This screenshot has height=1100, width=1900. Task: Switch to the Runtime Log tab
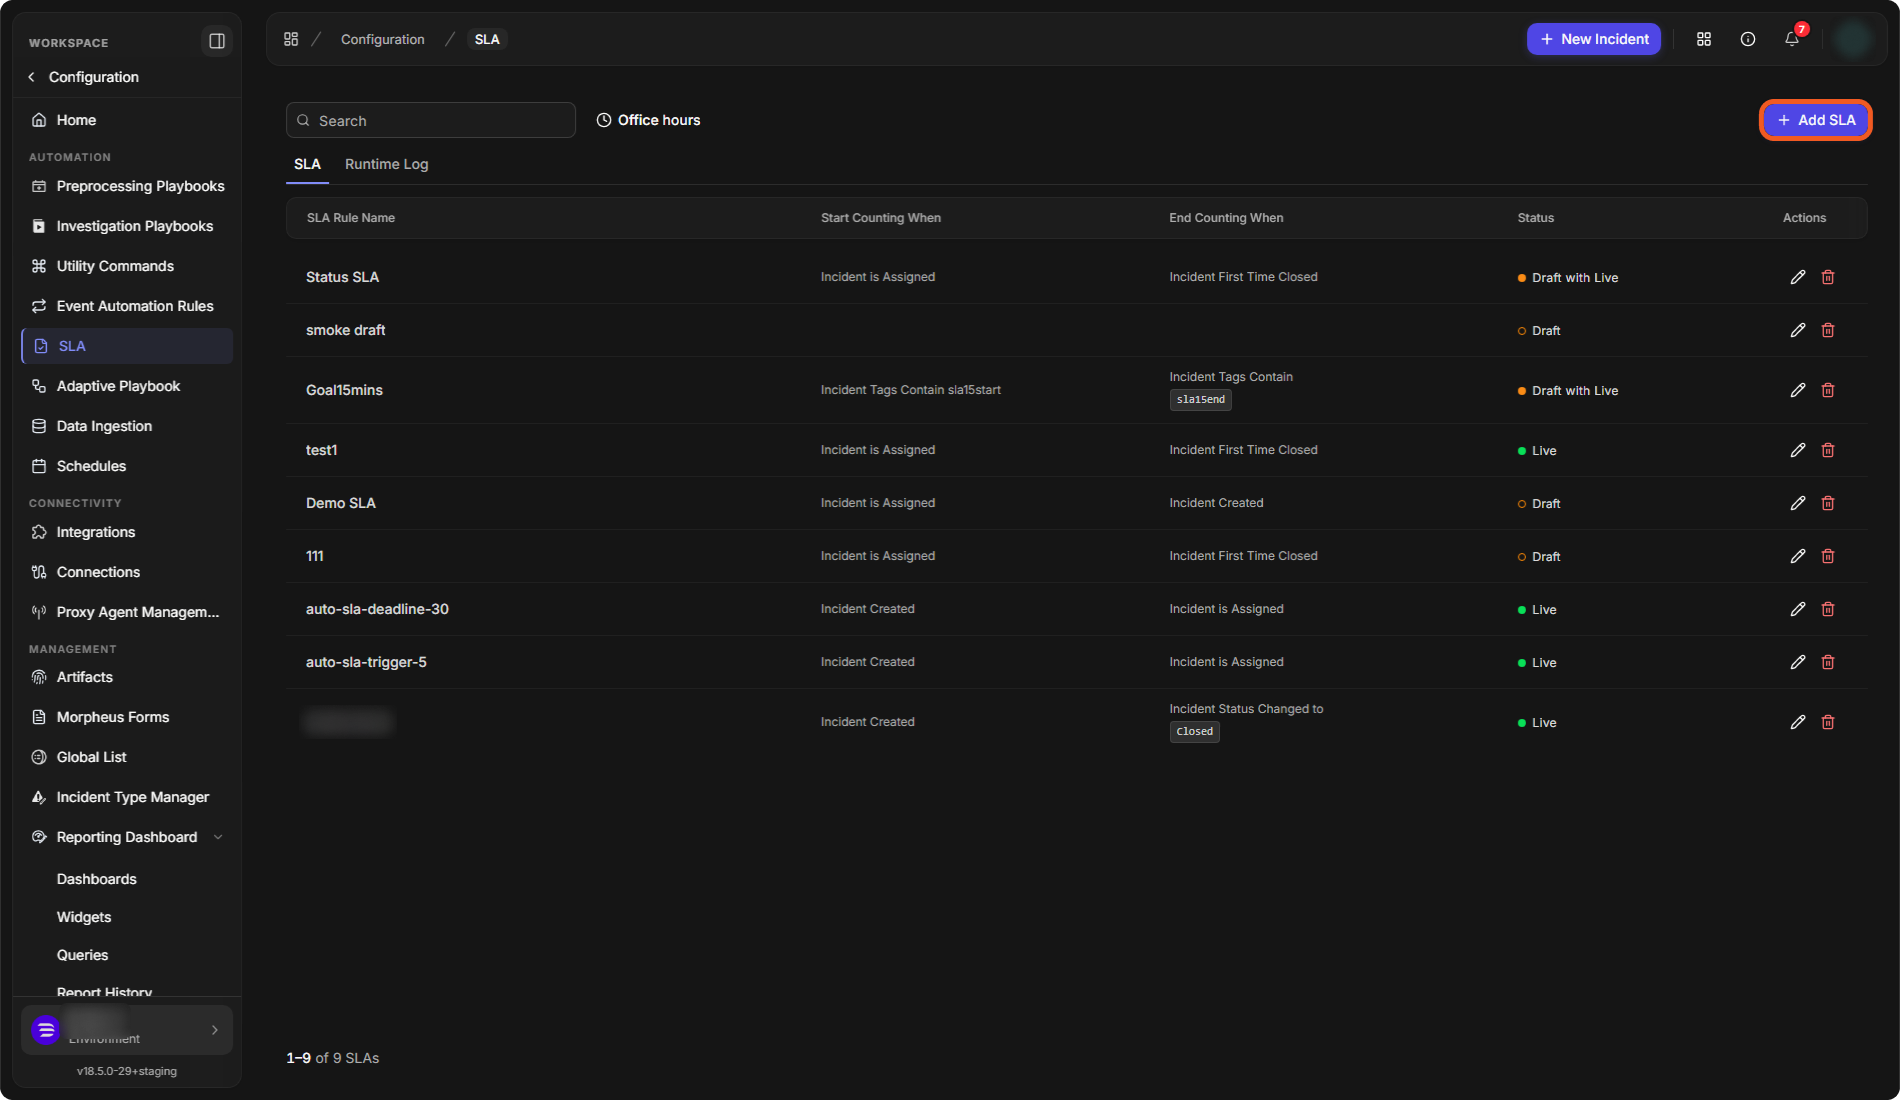[x=386, y=164]
